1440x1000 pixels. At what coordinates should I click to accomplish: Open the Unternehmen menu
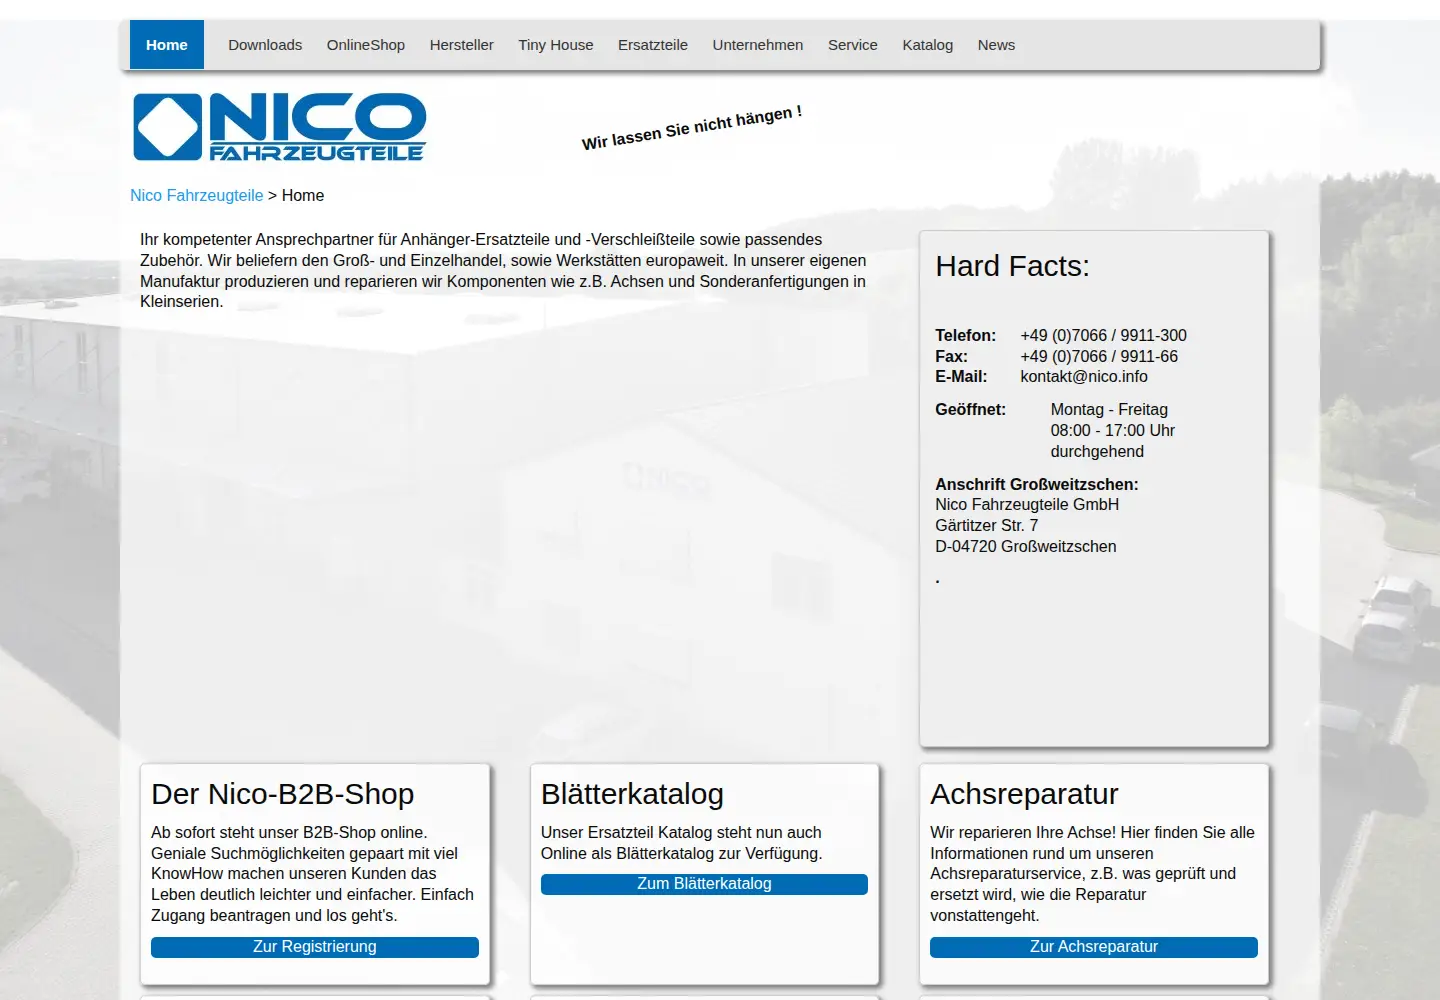coord(758,45)
